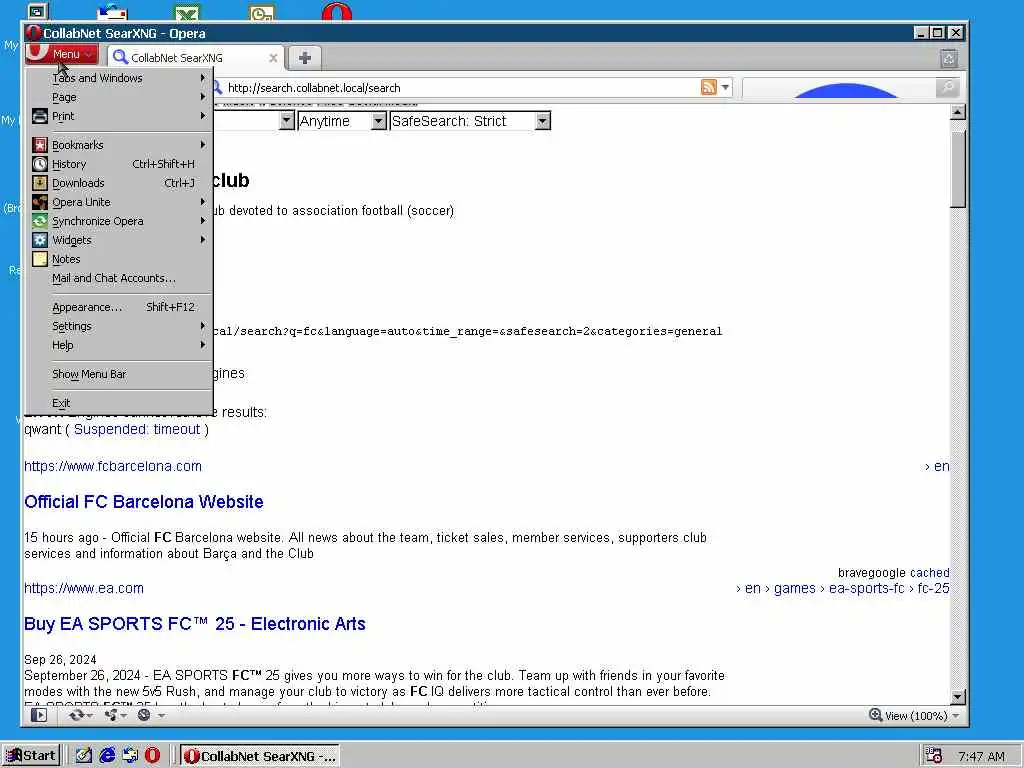Image resolution: width=1024 pixels, height=768 pixels.
Task: Choose Page in Opera menu
Action: click(x=120, y=97)
